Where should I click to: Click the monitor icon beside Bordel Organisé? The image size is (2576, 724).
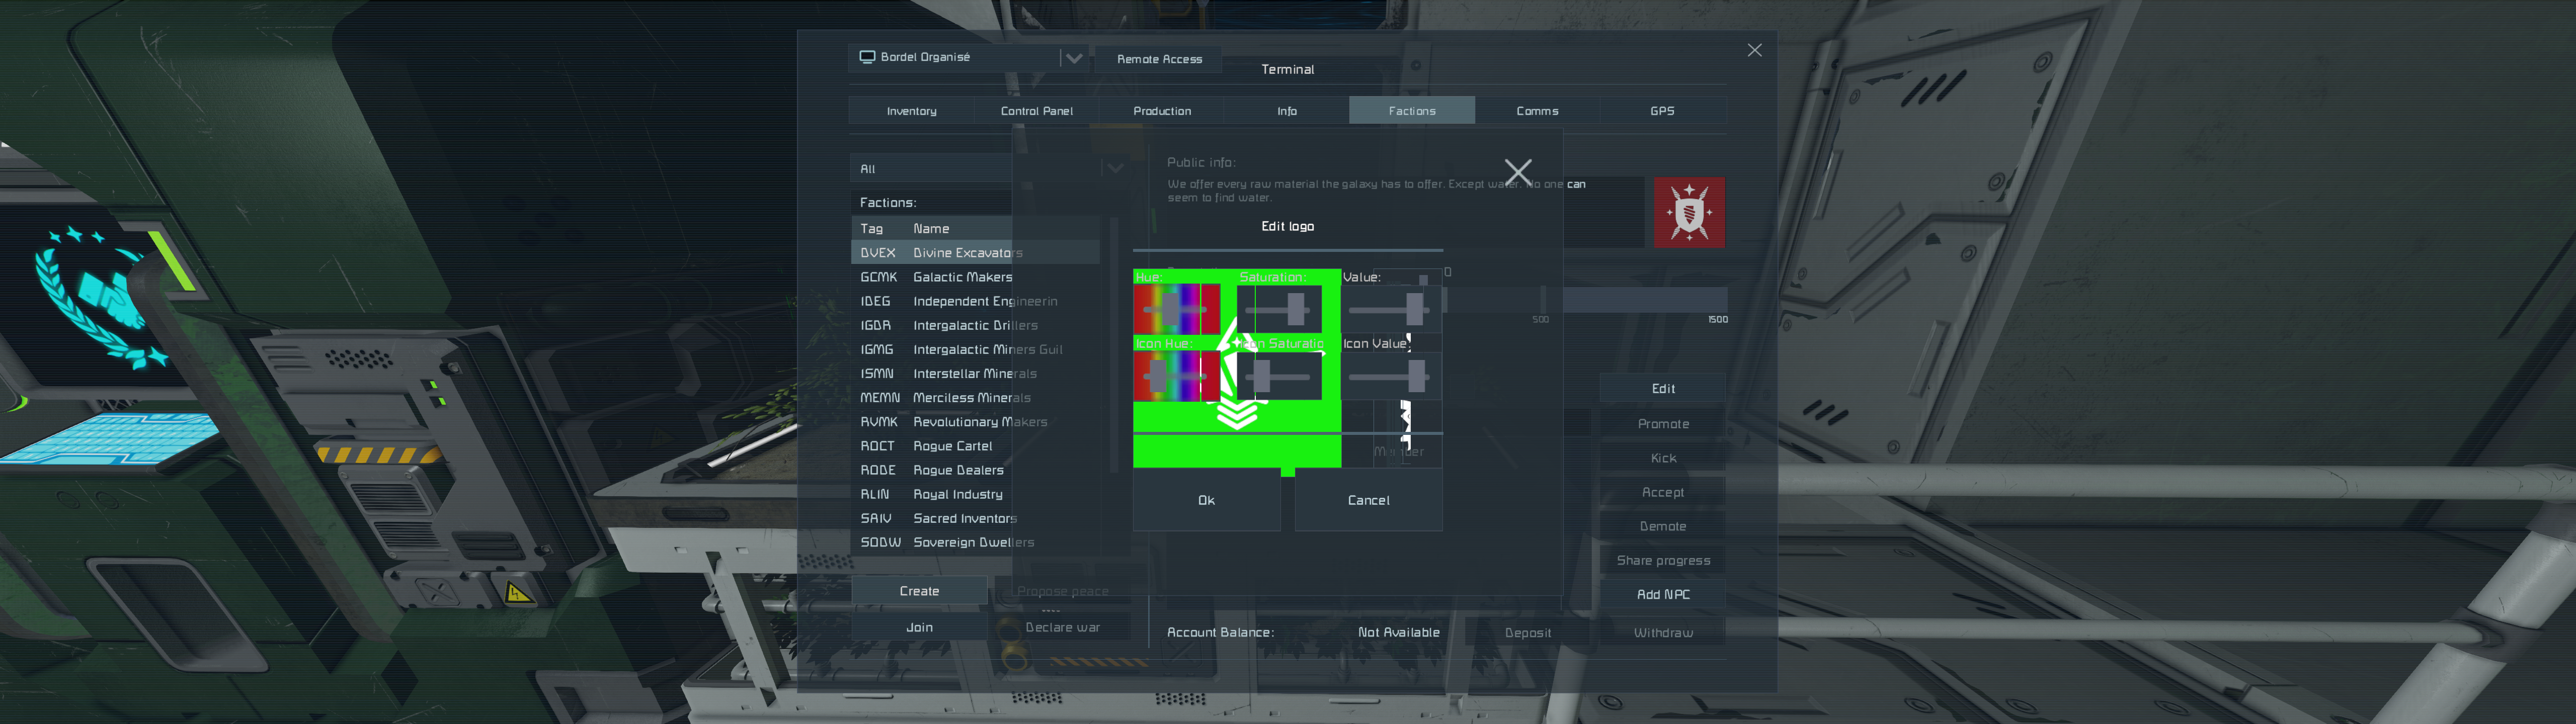pos(867,57)
